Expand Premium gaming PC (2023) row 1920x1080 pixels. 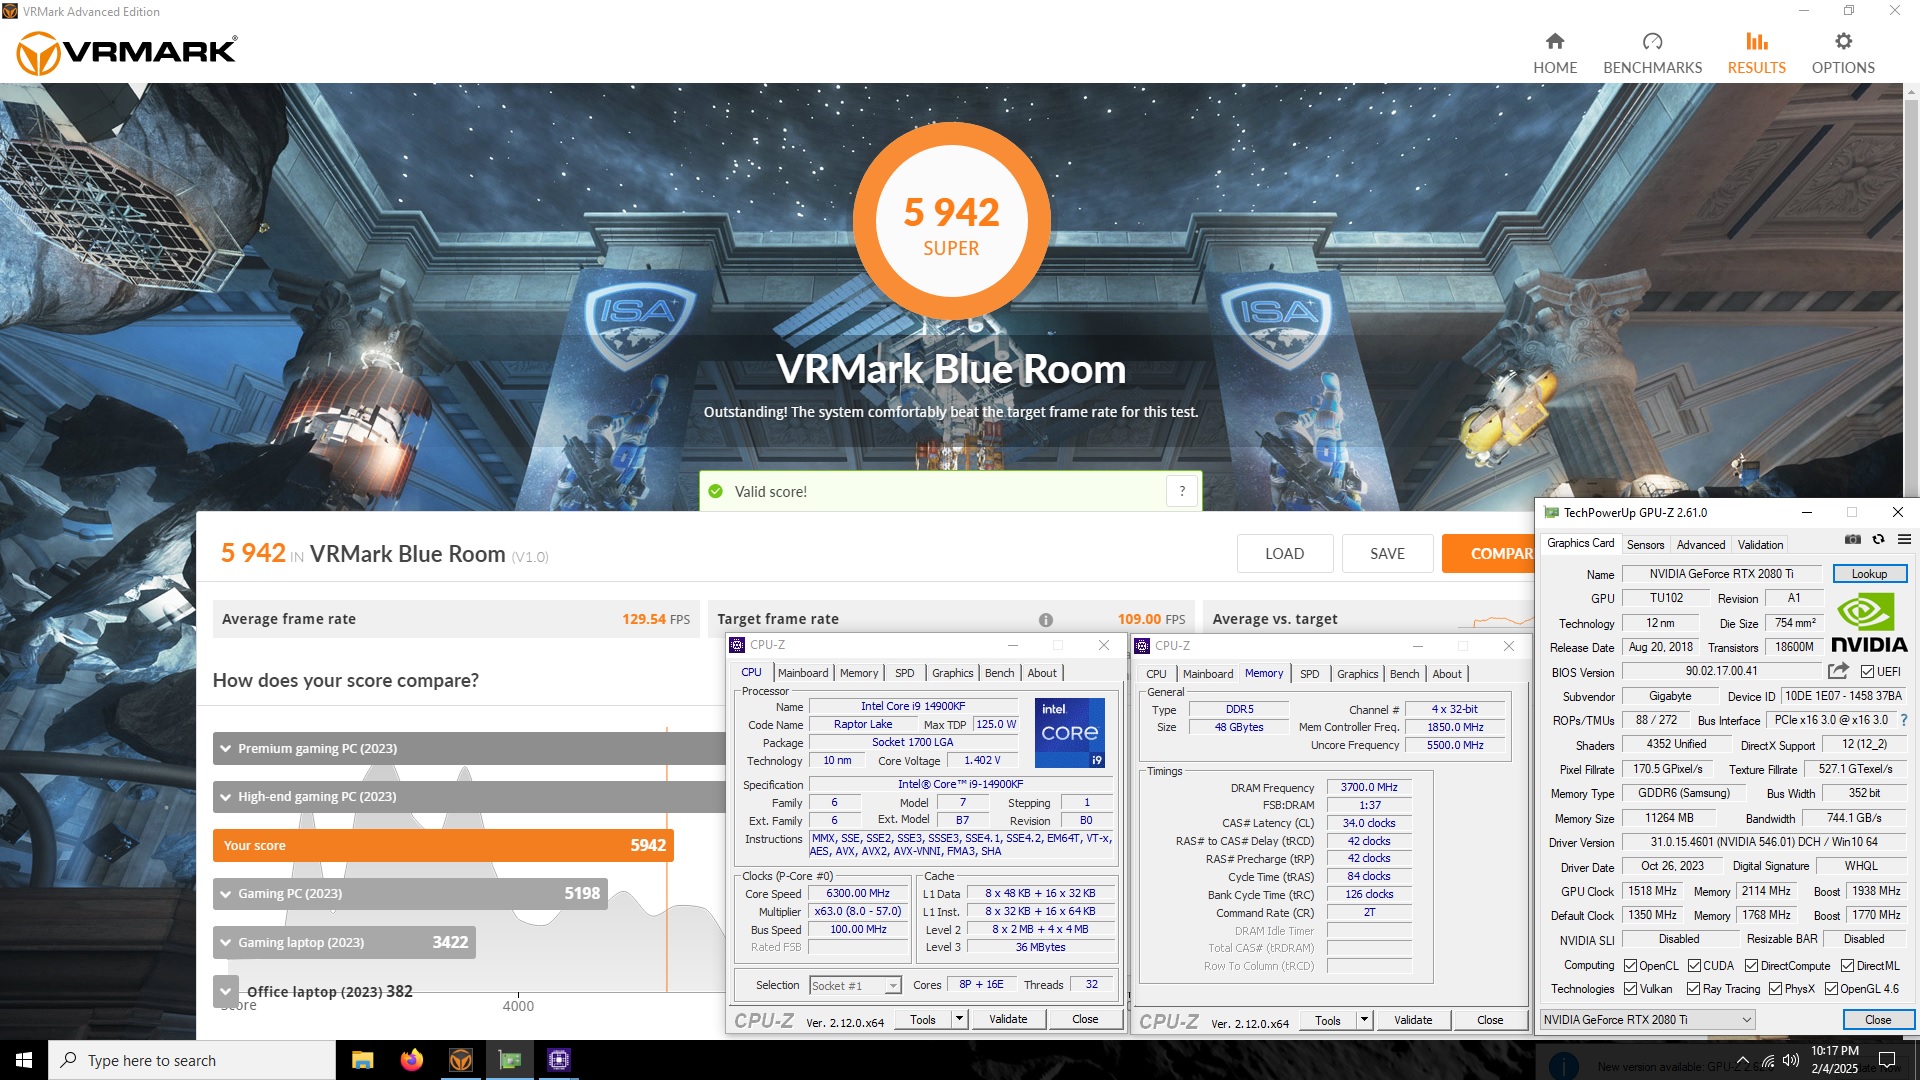tap(226, 748)
